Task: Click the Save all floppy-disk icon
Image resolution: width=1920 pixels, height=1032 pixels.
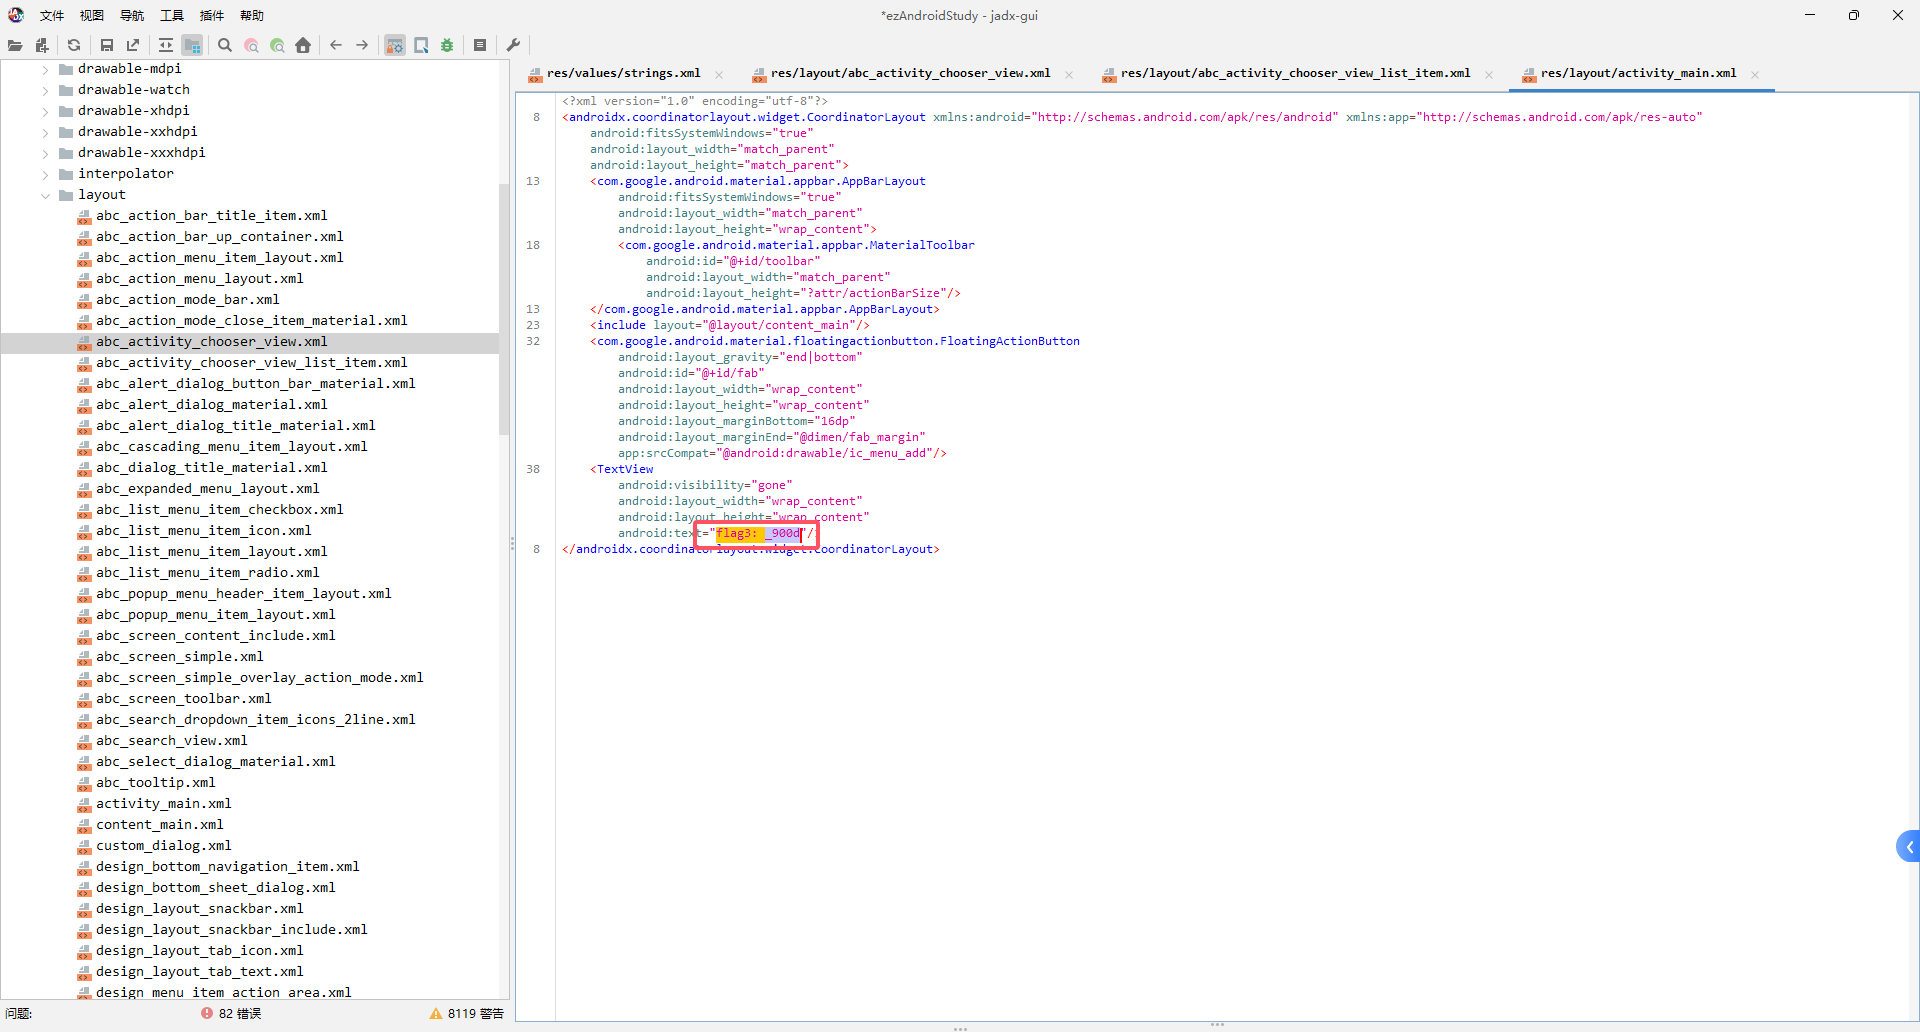Action: pyautogui.click(x=107, y=45)
